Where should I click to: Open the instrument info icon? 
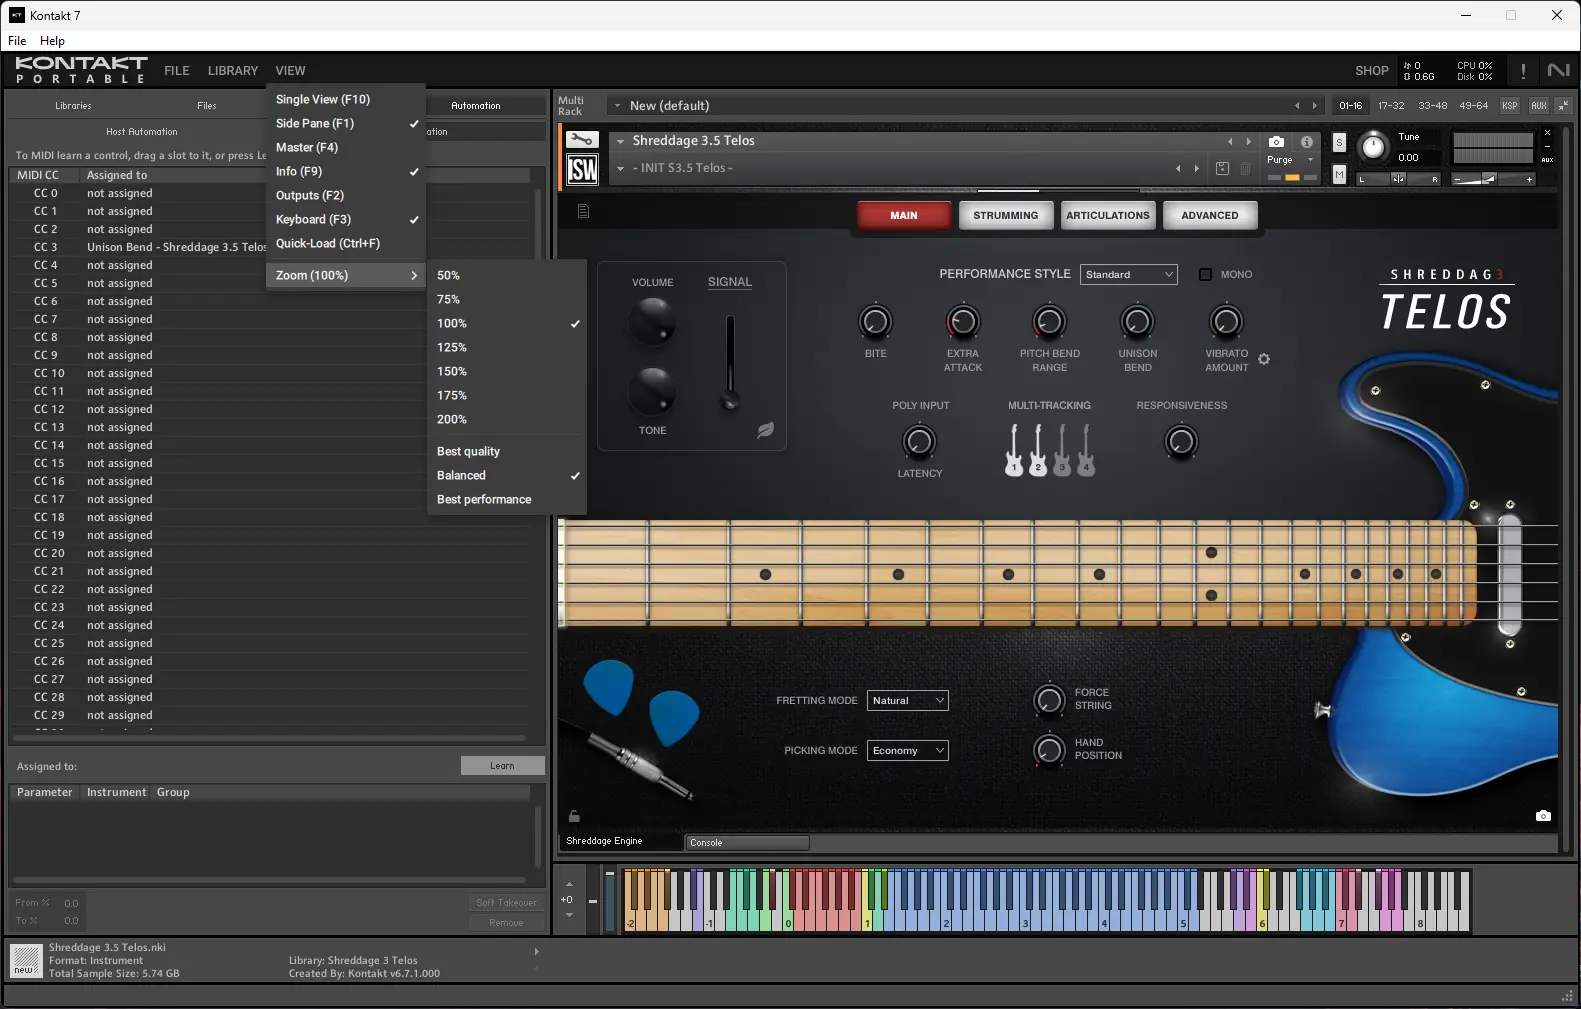(x=1306, y=142)
